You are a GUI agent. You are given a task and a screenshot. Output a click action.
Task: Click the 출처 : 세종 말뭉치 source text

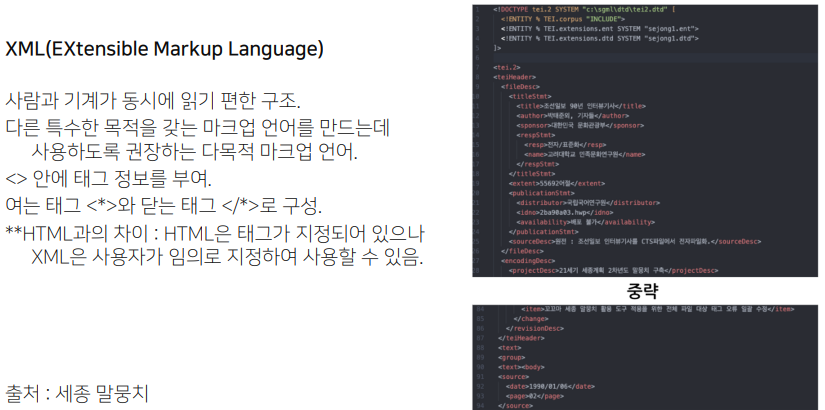[x=77, y=392]
